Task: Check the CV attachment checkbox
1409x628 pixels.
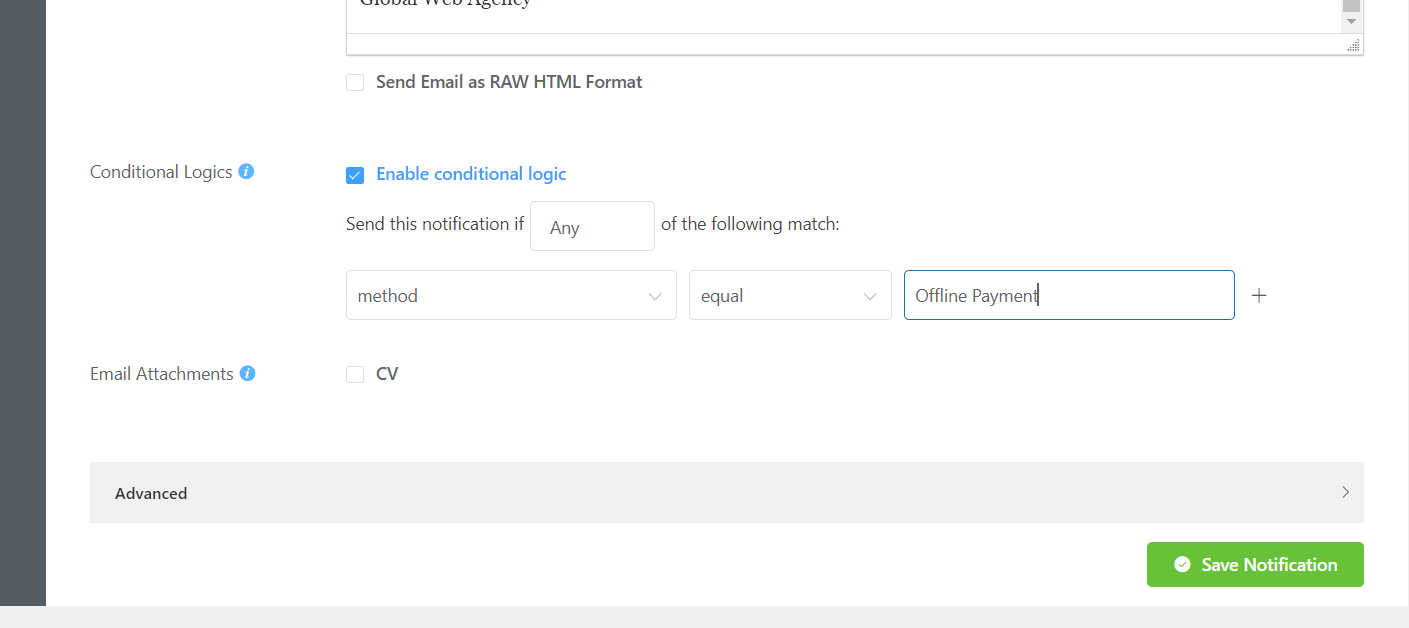Action: pos(355,373)
